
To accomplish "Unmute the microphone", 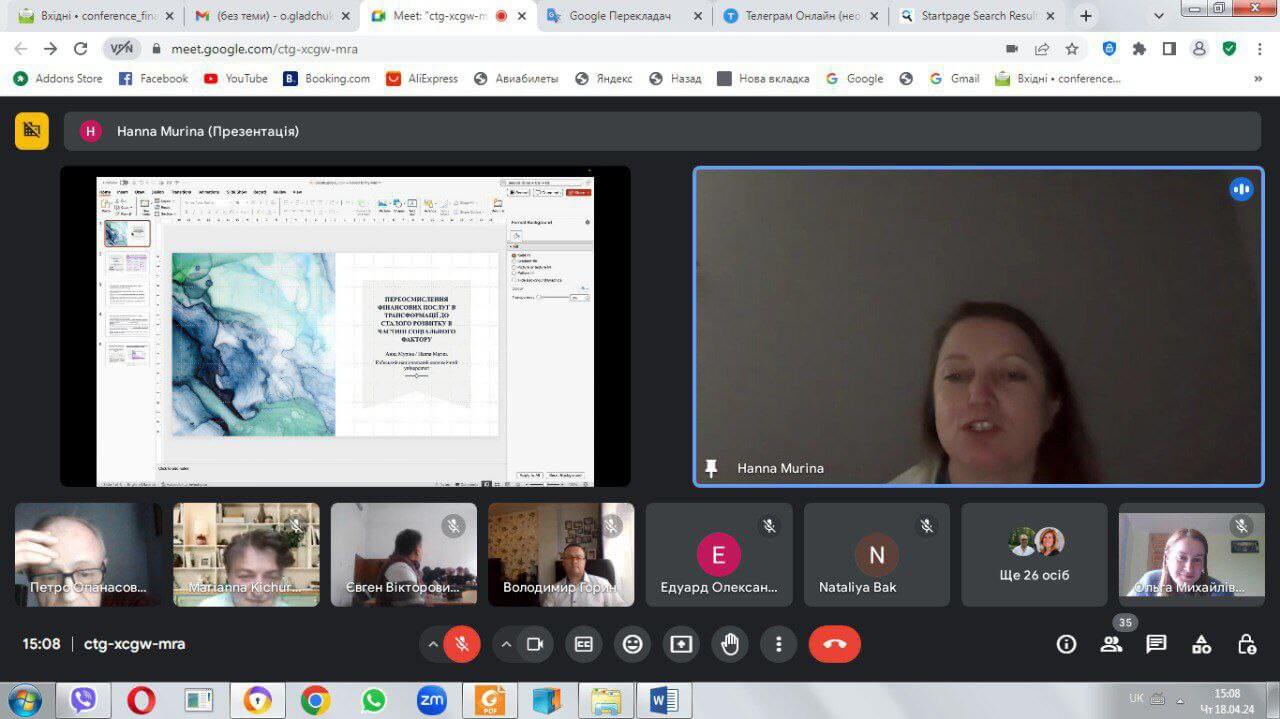I will [x=462, y=645].
